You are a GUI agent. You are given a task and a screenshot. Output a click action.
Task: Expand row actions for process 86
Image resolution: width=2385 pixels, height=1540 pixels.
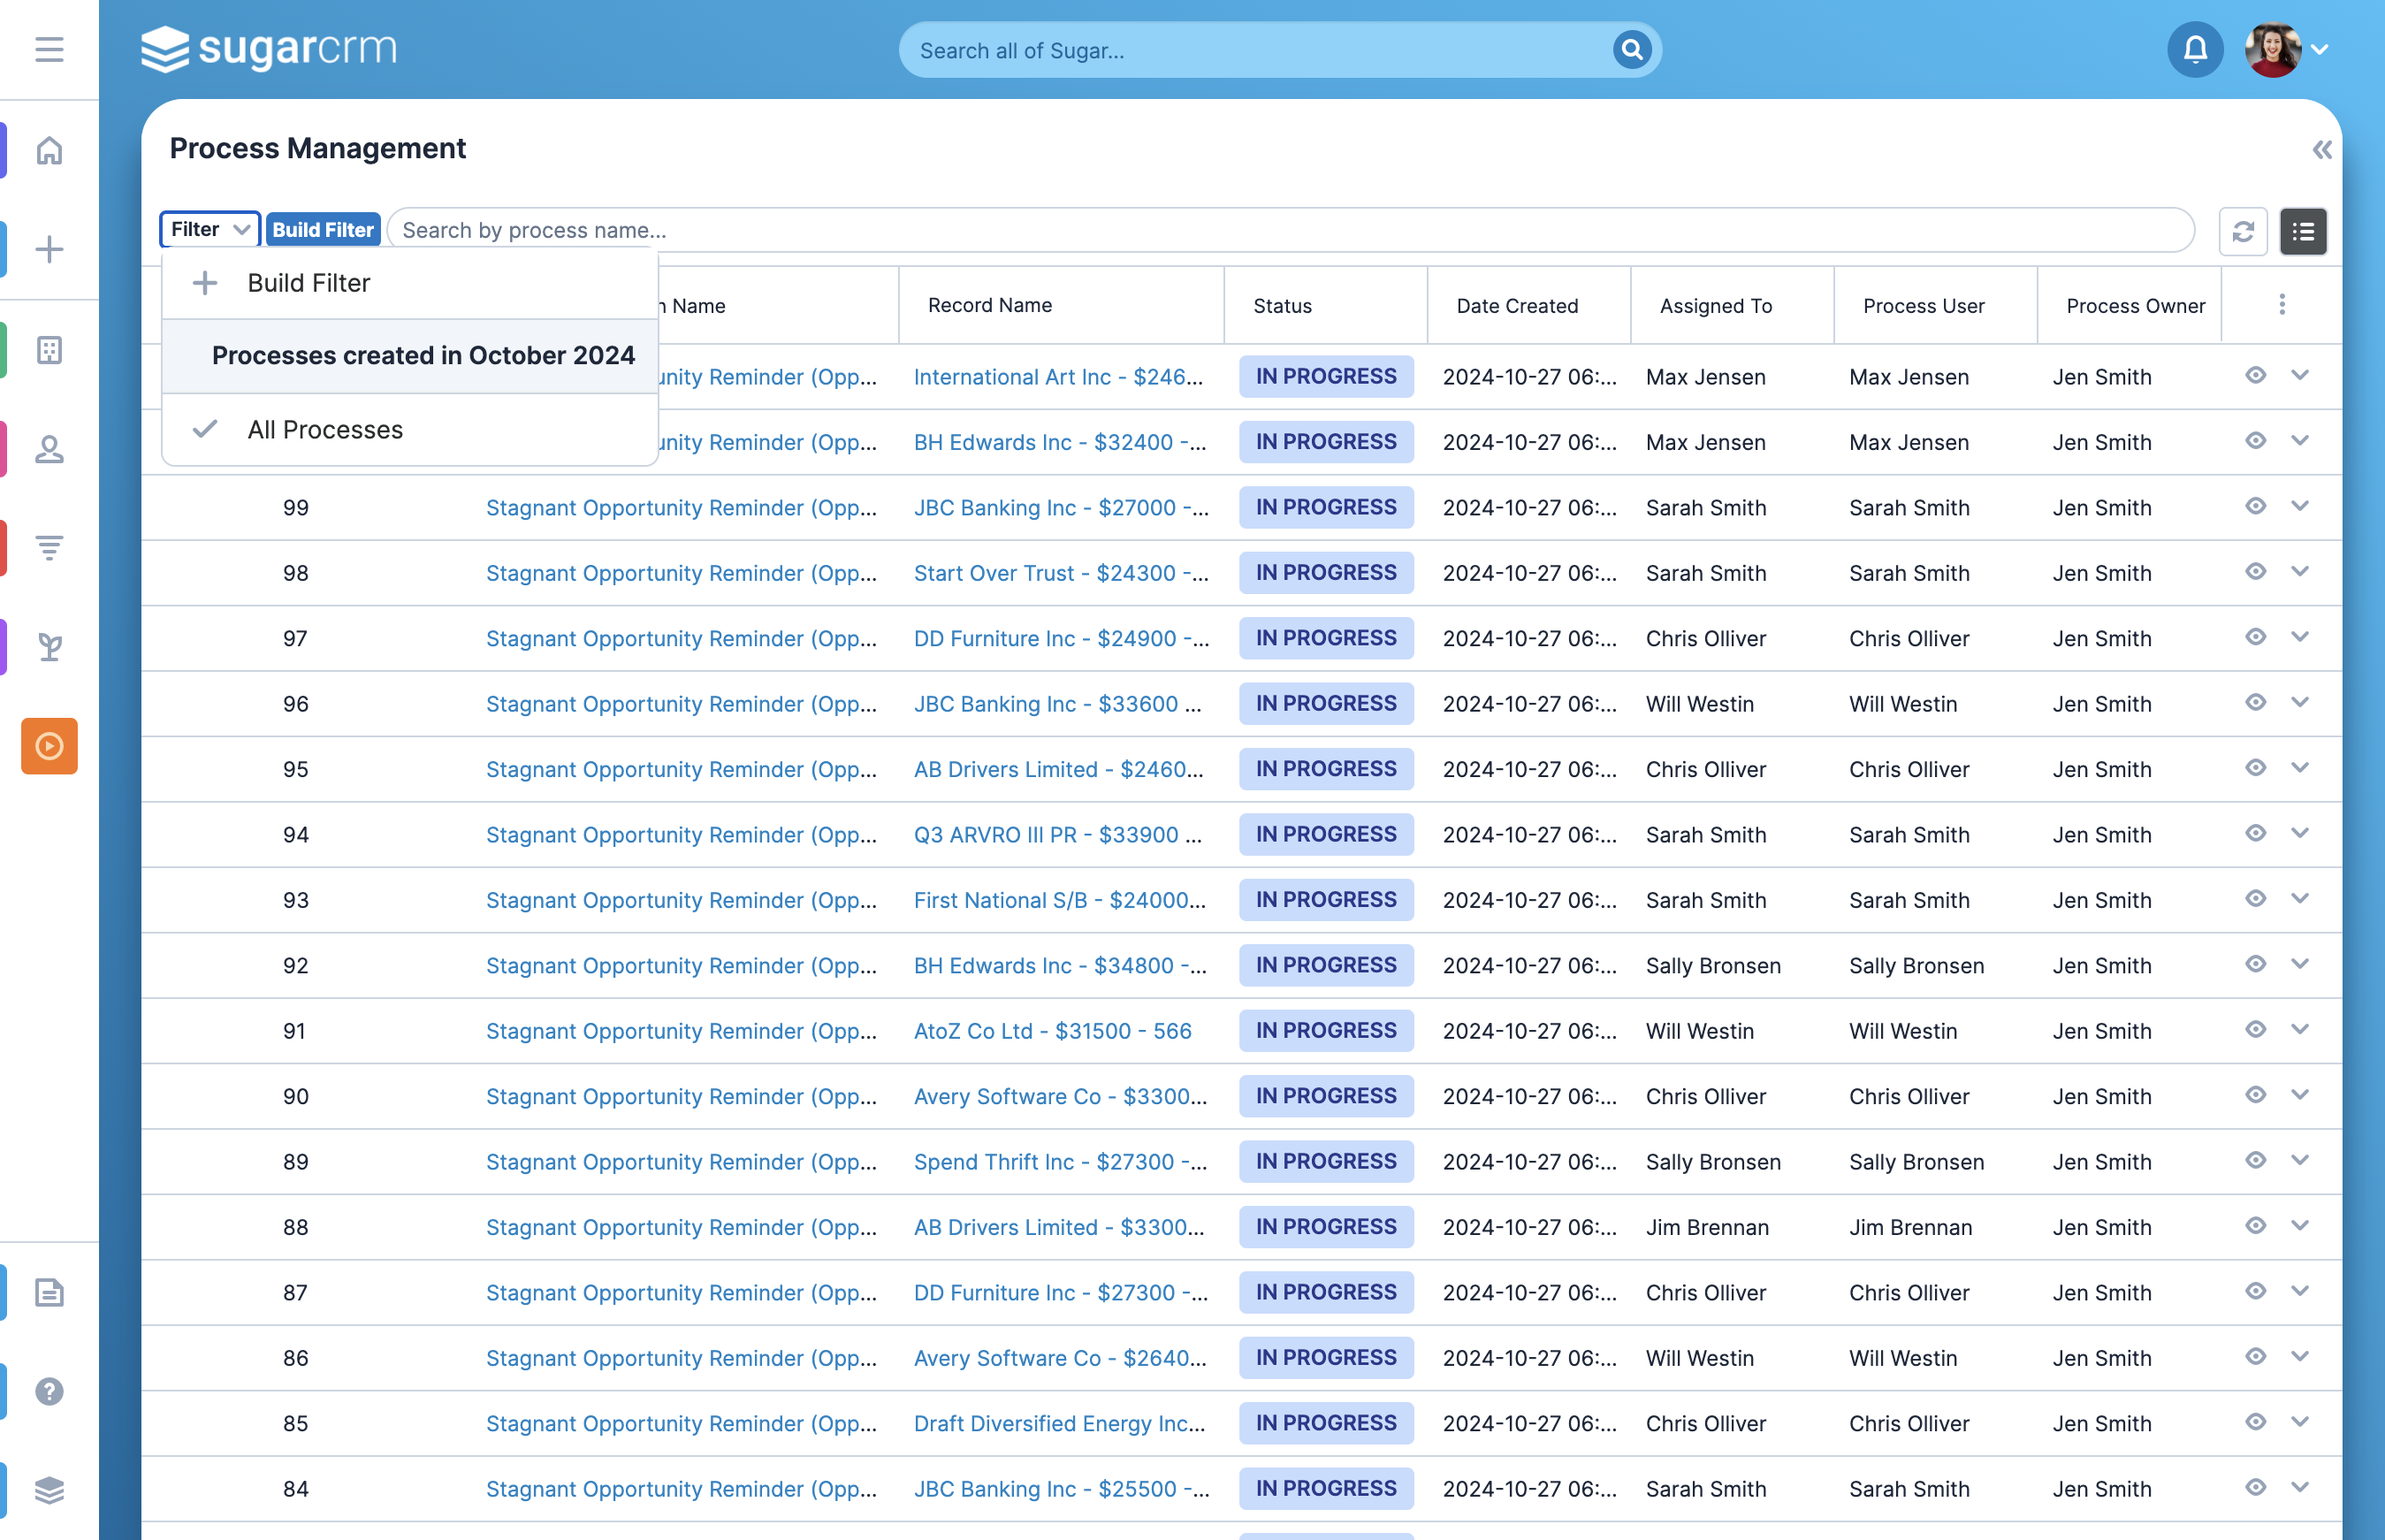tap(2300, 1357)
